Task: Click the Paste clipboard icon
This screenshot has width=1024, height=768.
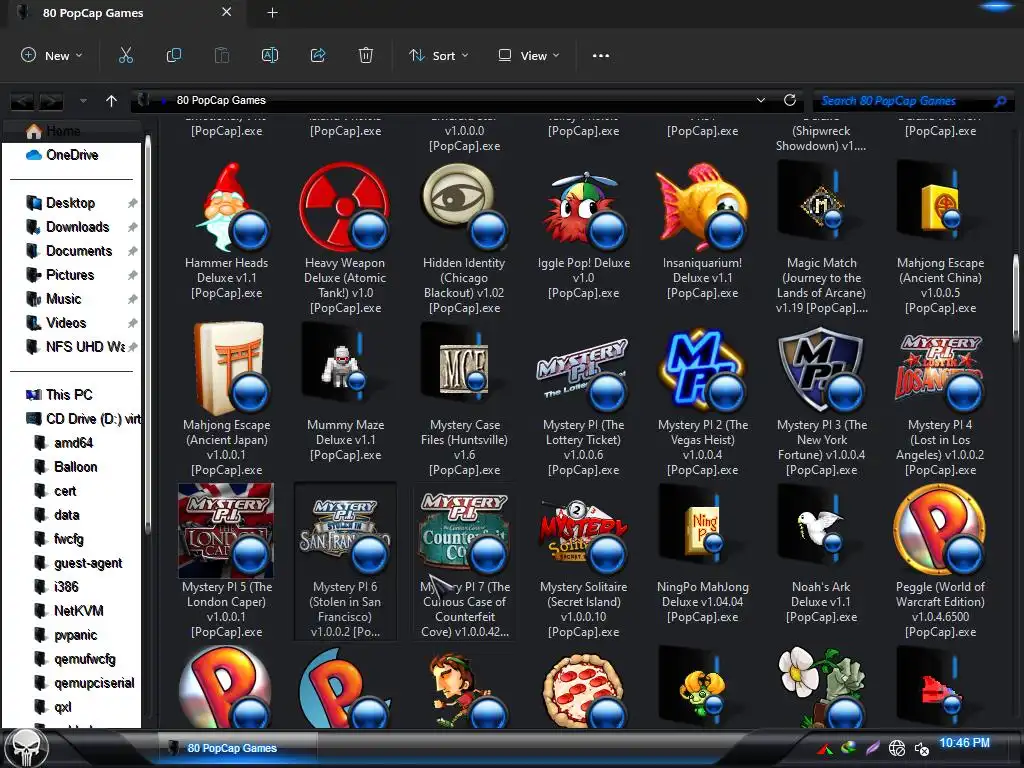Action: point(221,56)
